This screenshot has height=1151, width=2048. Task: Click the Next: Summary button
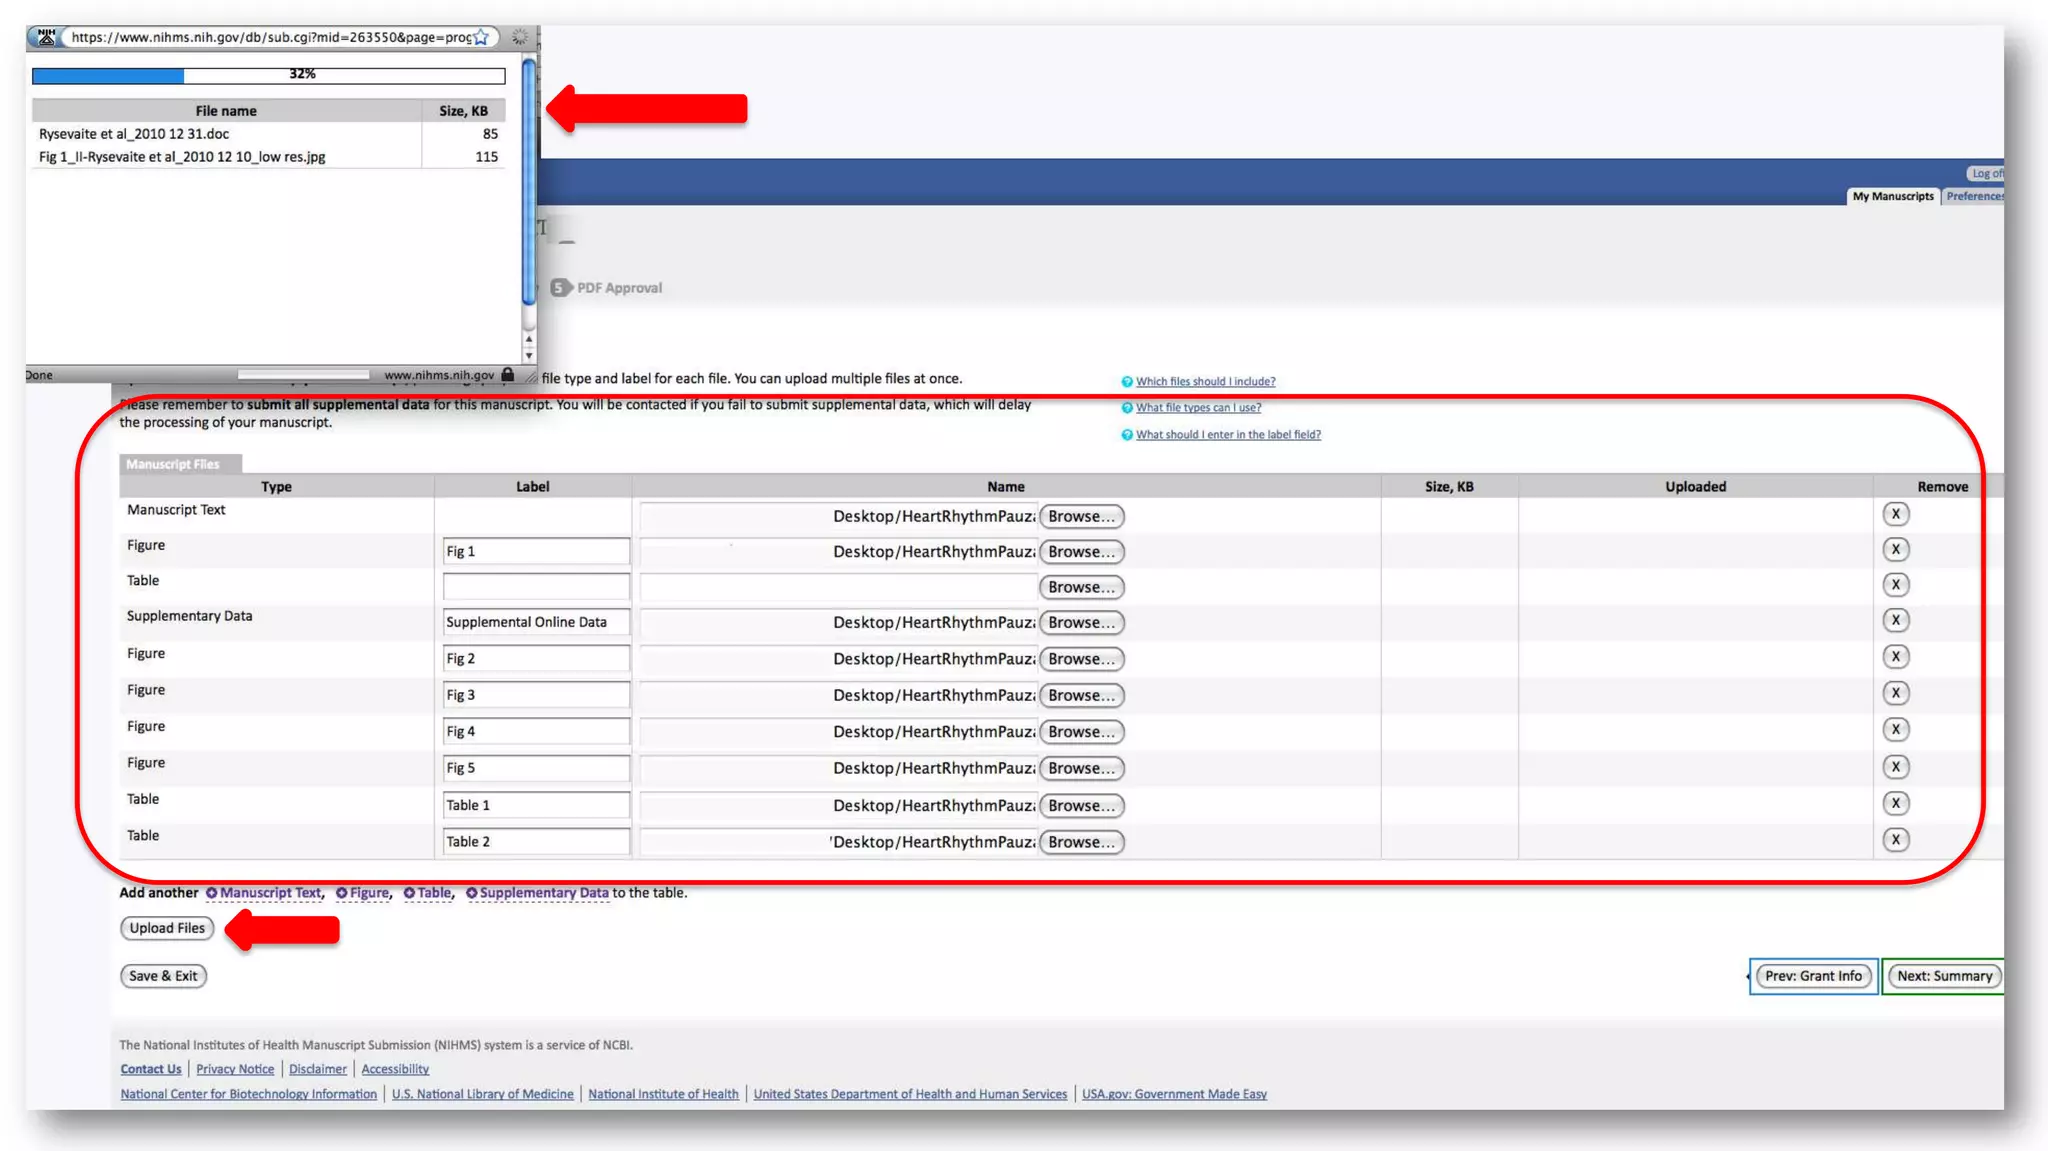point(1944,976)
